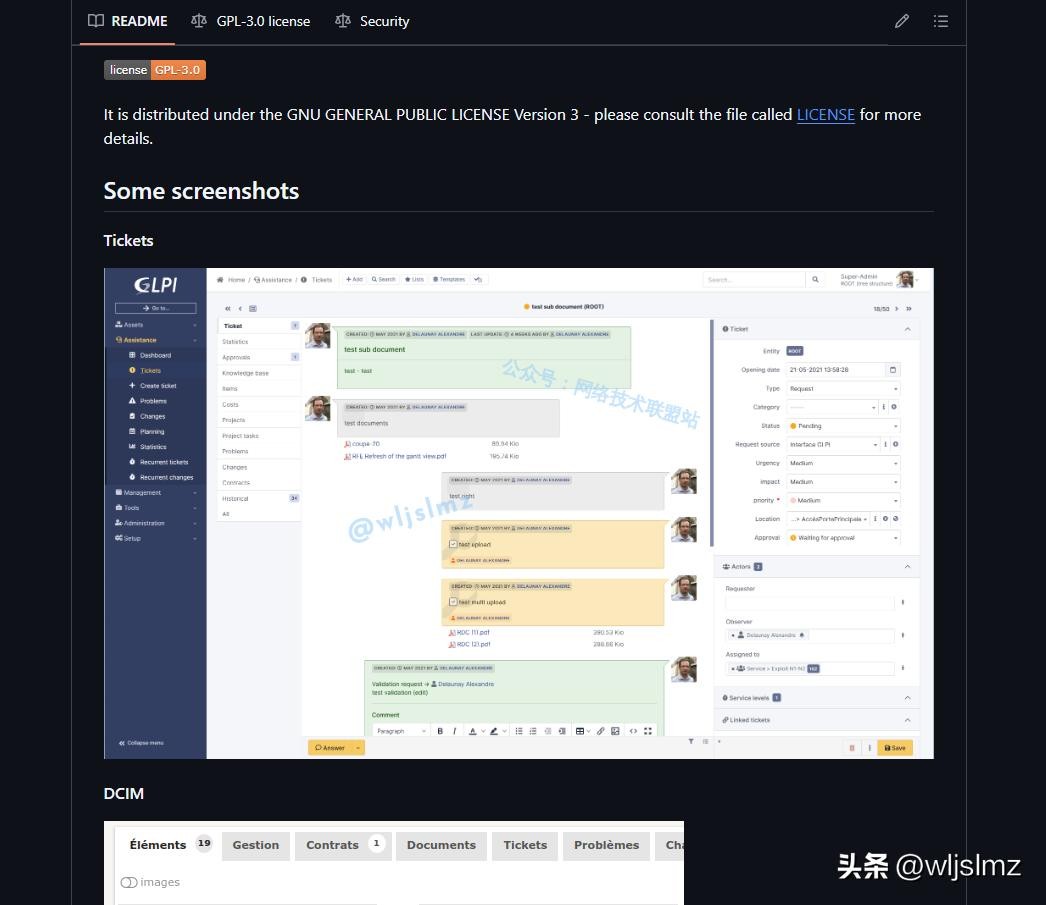1046x905 pixels.
Task: Click the yellow Save button in screenshot
Action: pyautogui.click(x=895, y=748)
